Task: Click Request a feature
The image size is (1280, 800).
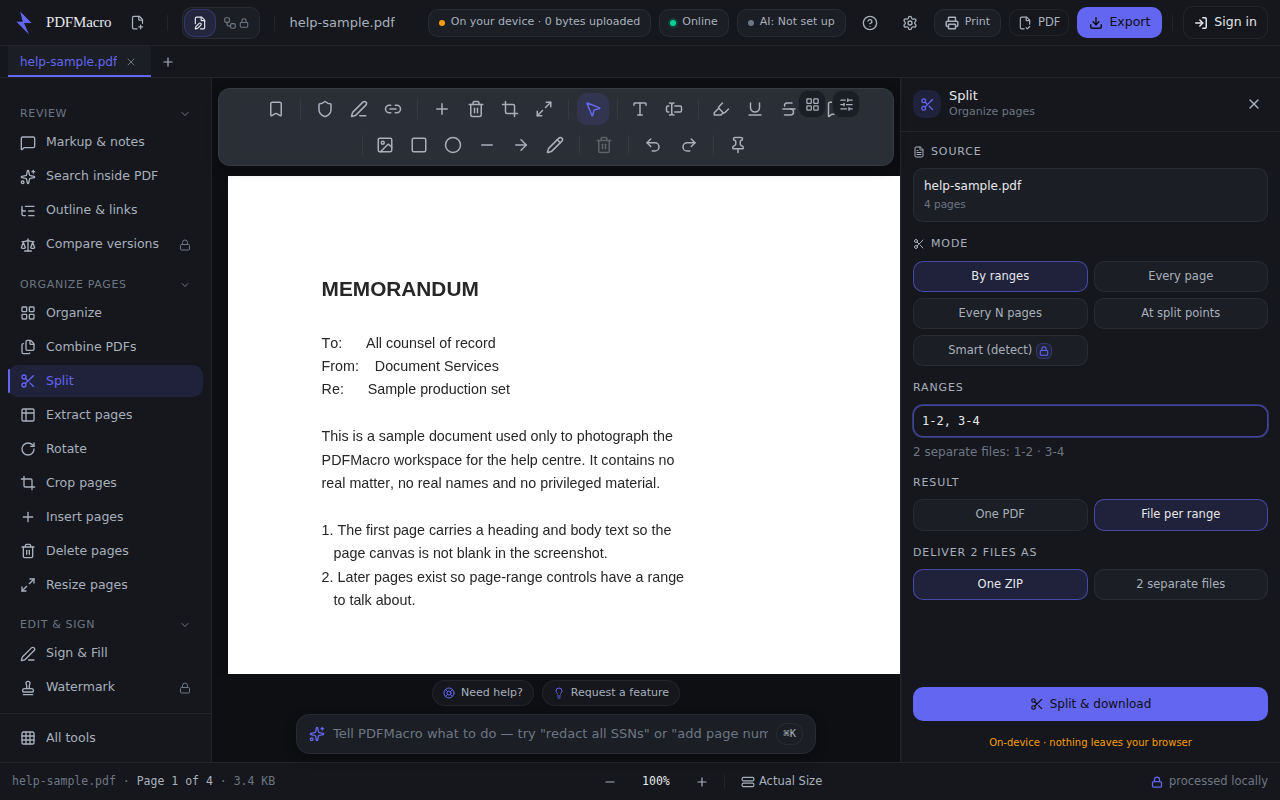Action: coord(611,693)
